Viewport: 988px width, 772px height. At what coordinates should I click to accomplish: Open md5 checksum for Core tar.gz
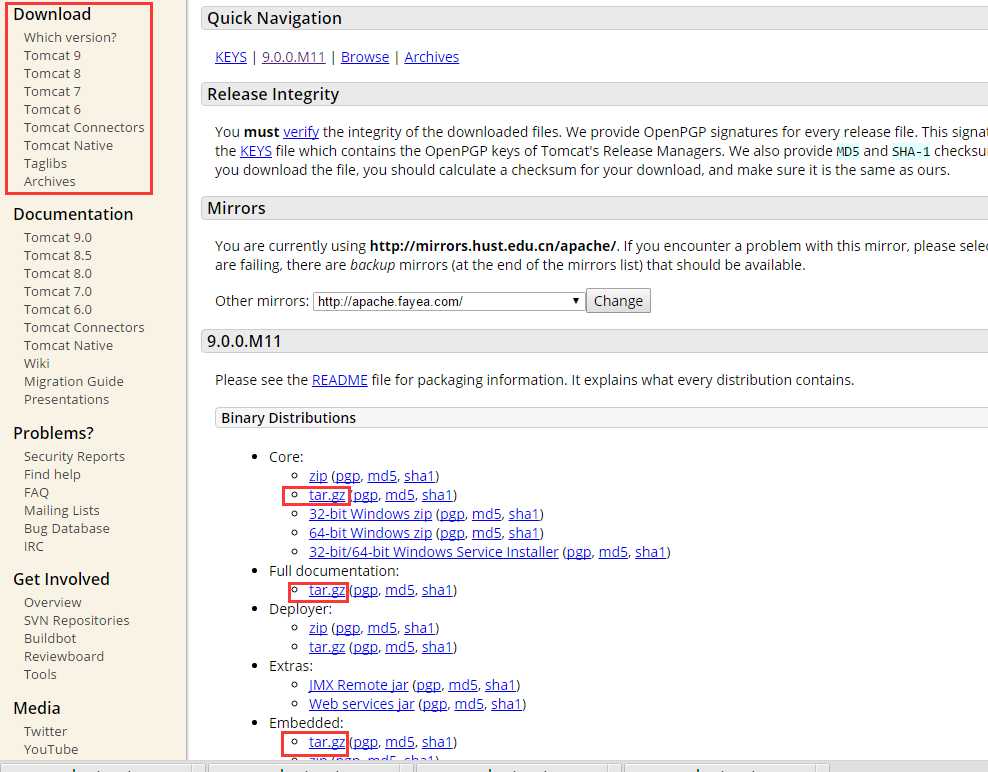[399, 495]
